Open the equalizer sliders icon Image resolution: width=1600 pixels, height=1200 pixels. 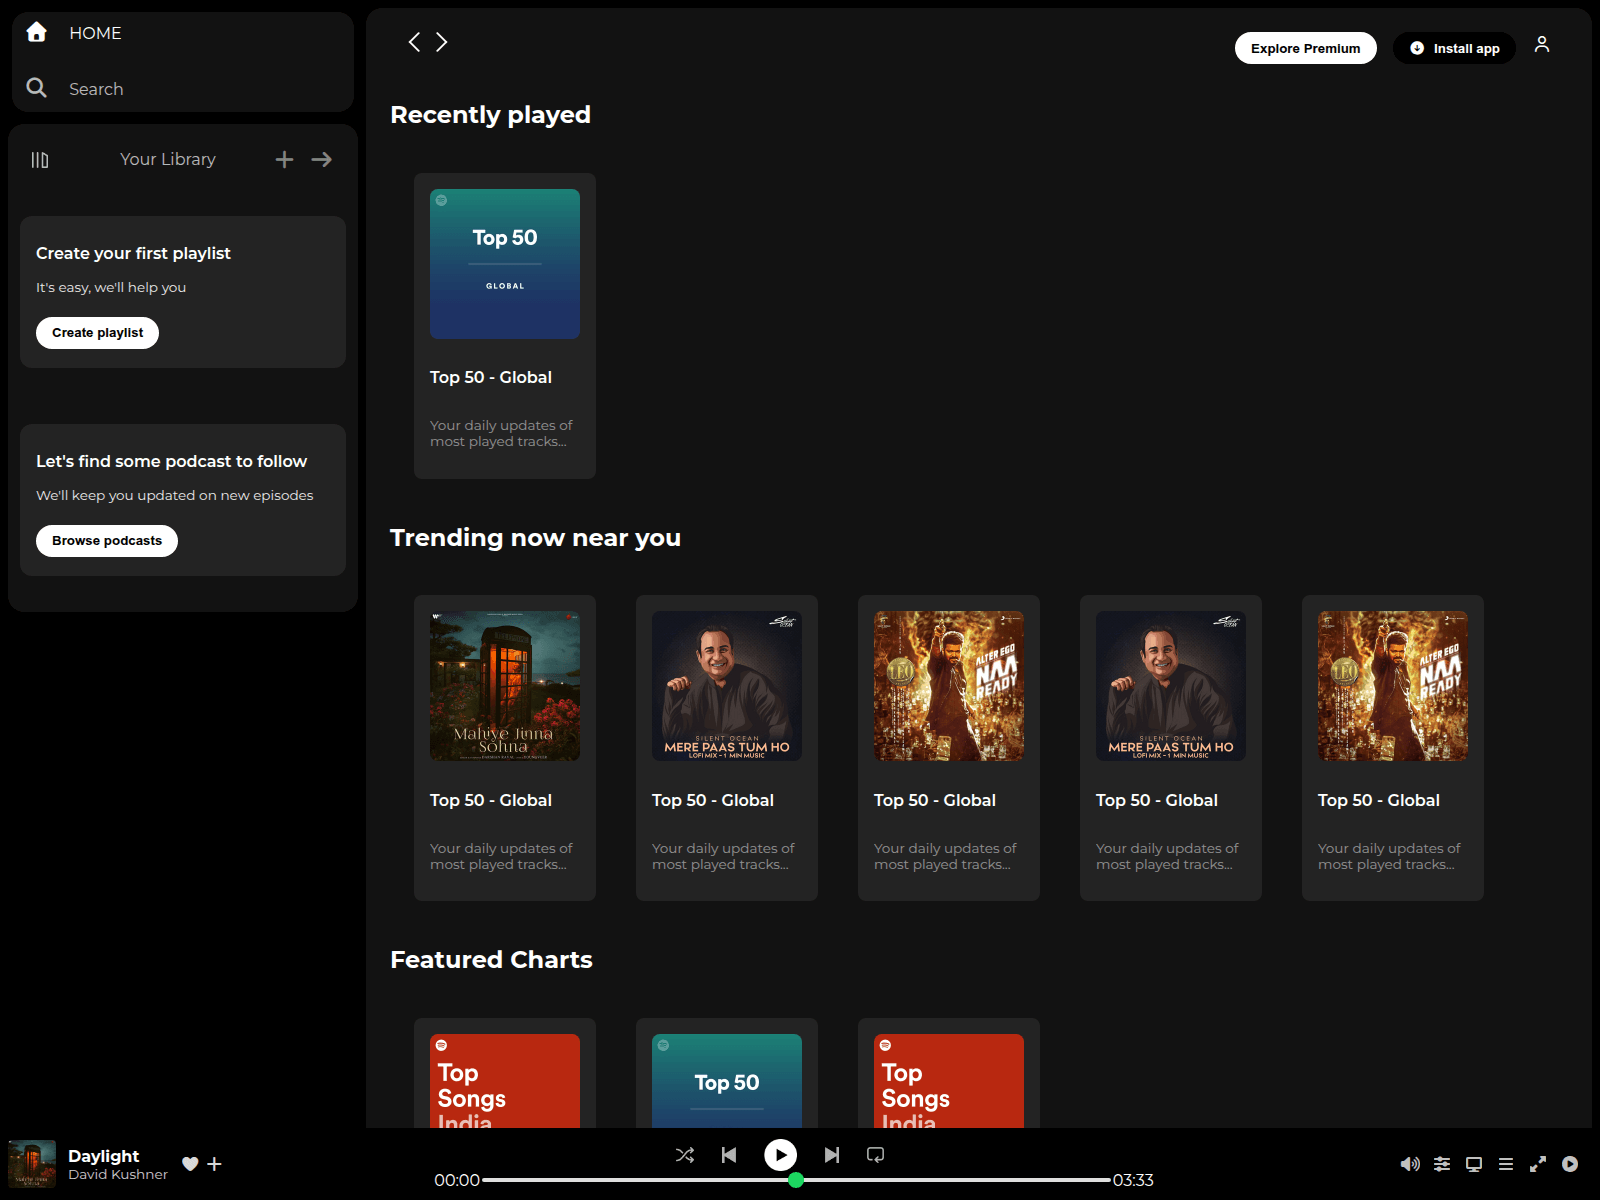coord(1442,1164)
